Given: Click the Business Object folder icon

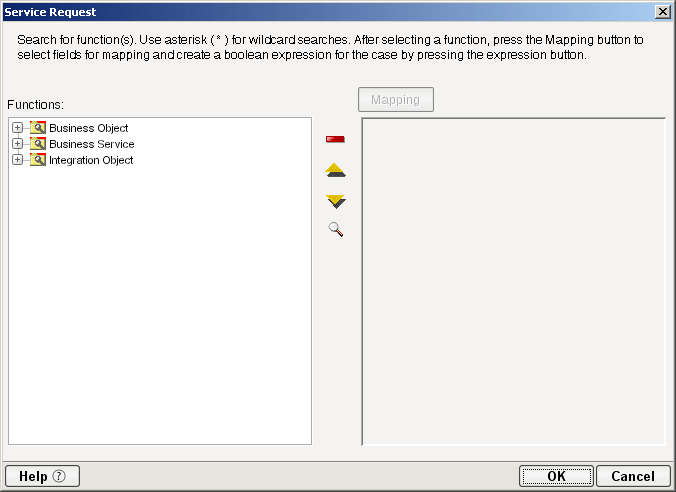Looking at the screenshot, I should [38, 128].
